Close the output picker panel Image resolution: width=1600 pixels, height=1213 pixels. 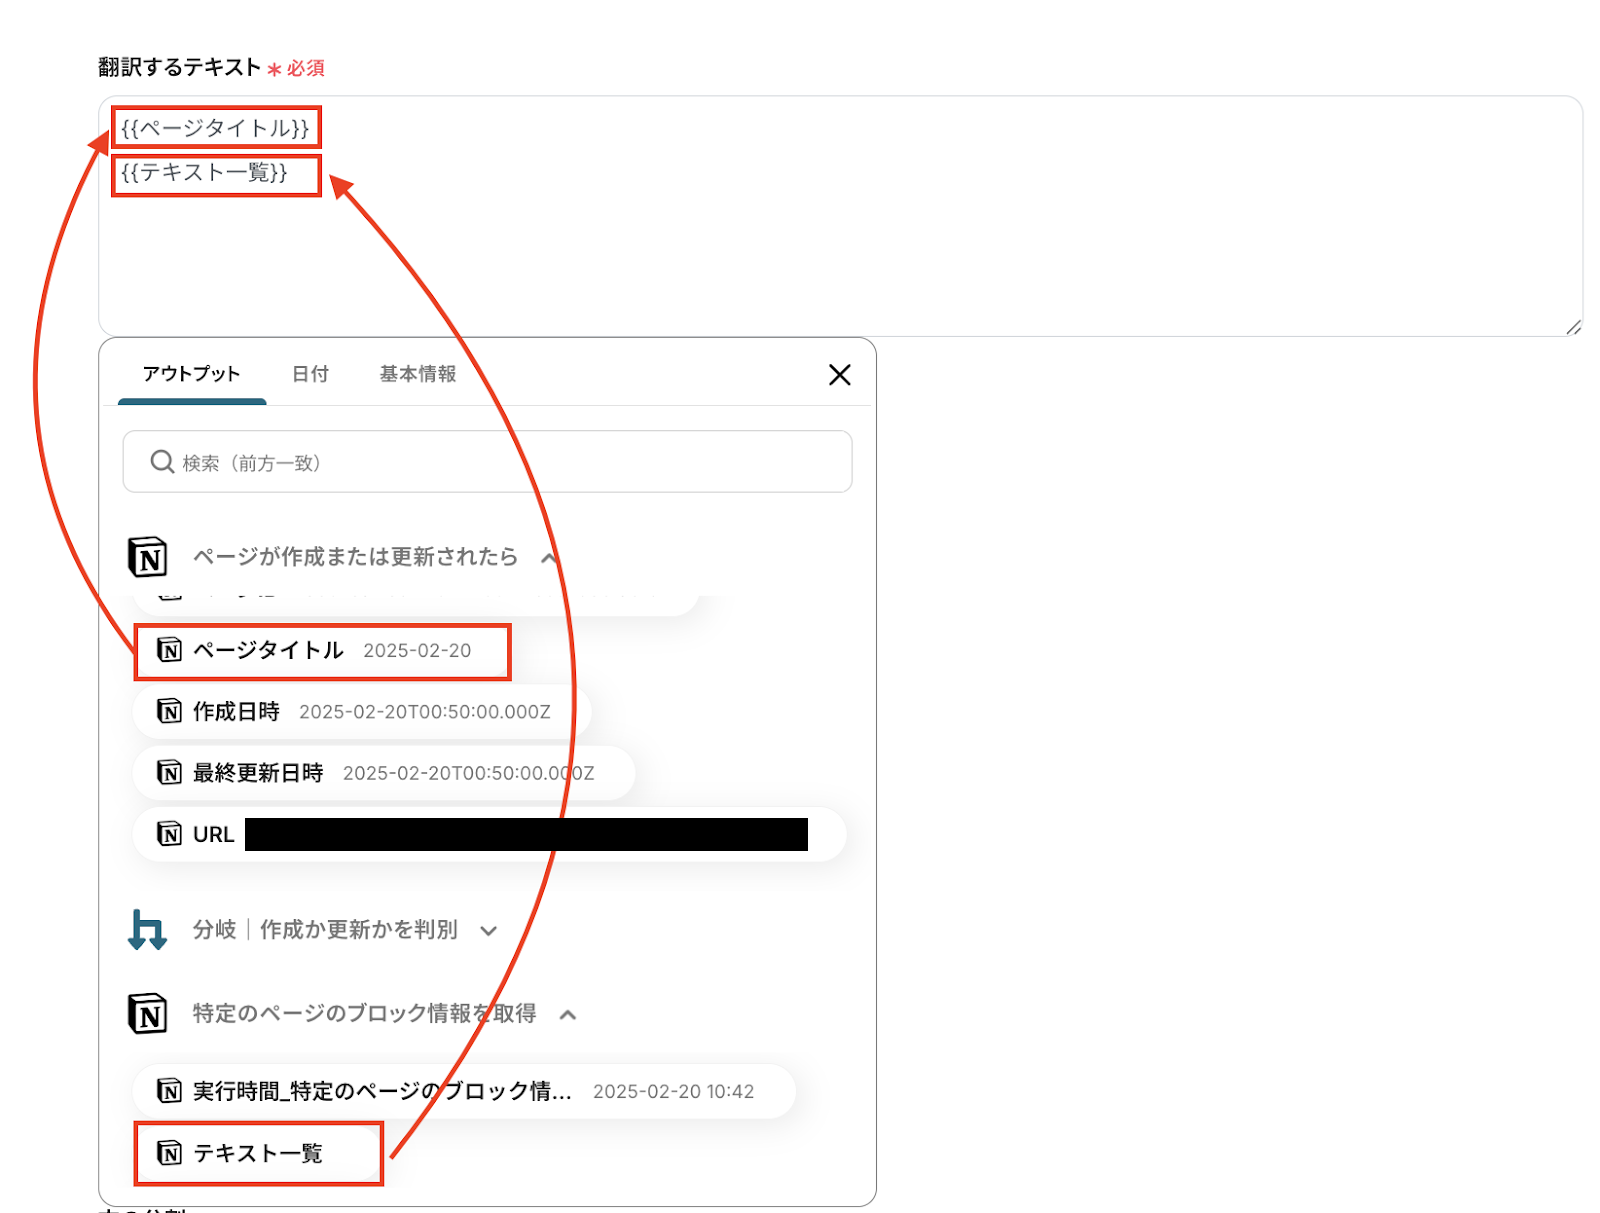pyautogui.click(x=840, y=375)
